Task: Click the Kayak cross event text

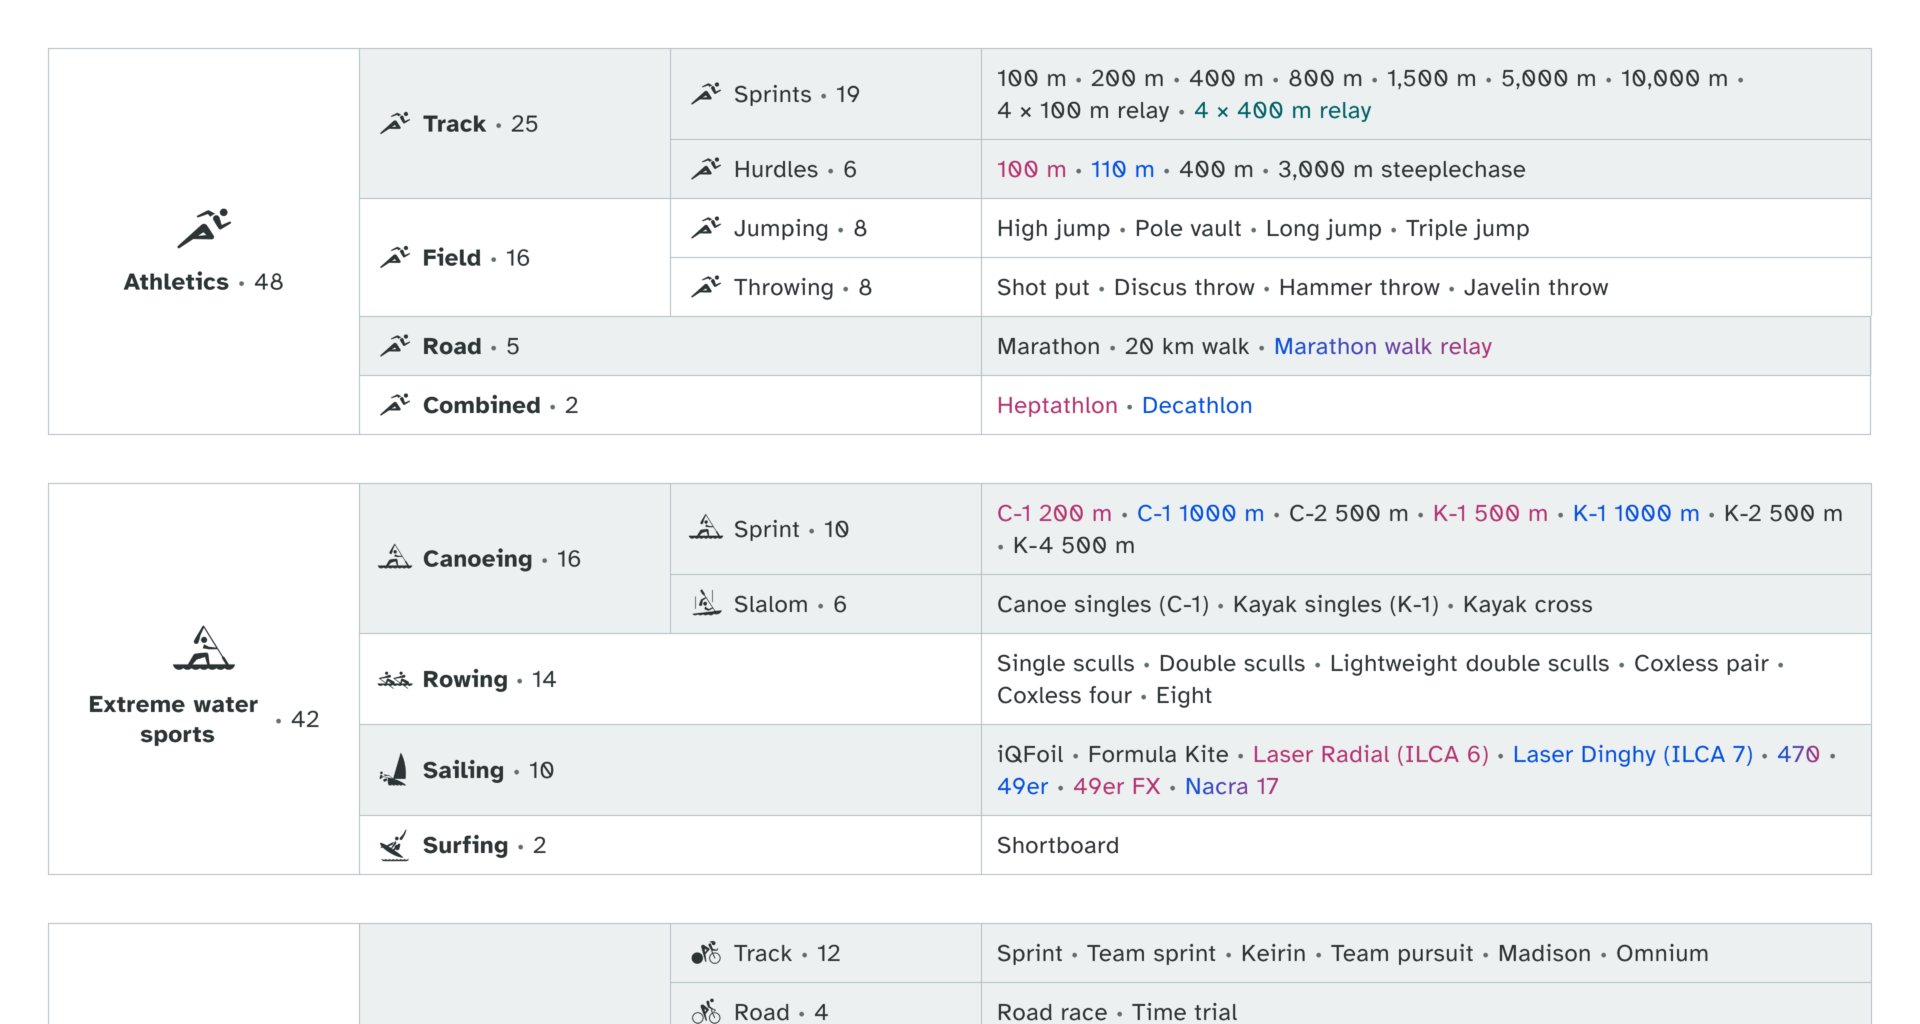Action: coord(1527,604)
